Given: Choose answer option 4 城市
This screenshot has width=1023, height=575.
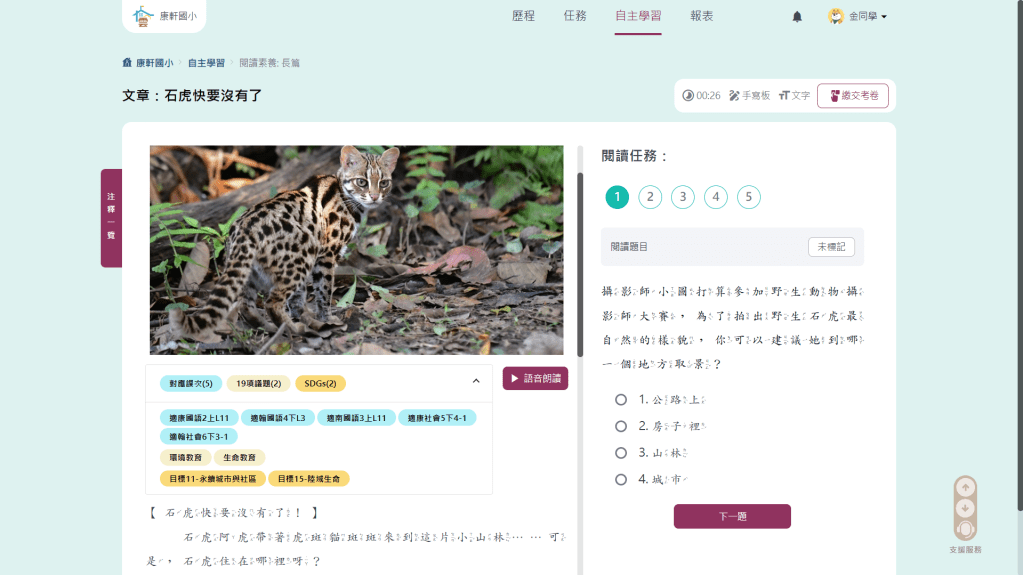Looking at the screenshot, I should point(621,480).
